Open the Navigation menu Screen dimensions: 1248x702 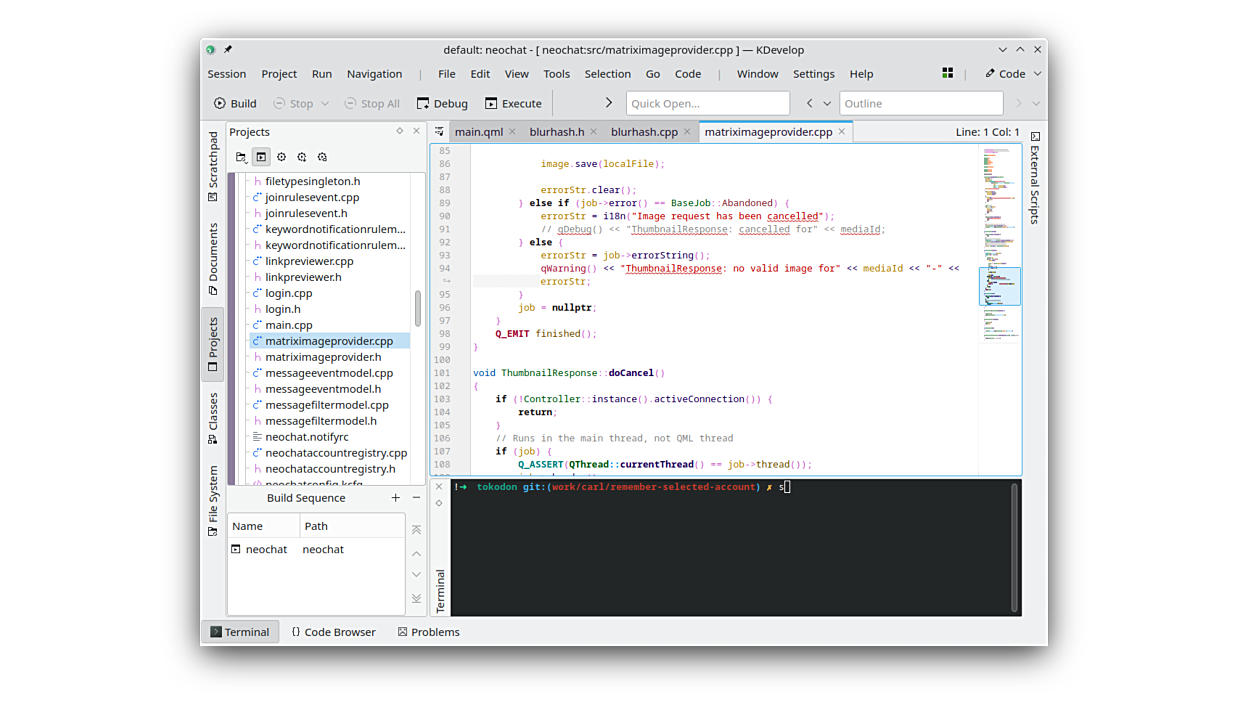(374, 74)
